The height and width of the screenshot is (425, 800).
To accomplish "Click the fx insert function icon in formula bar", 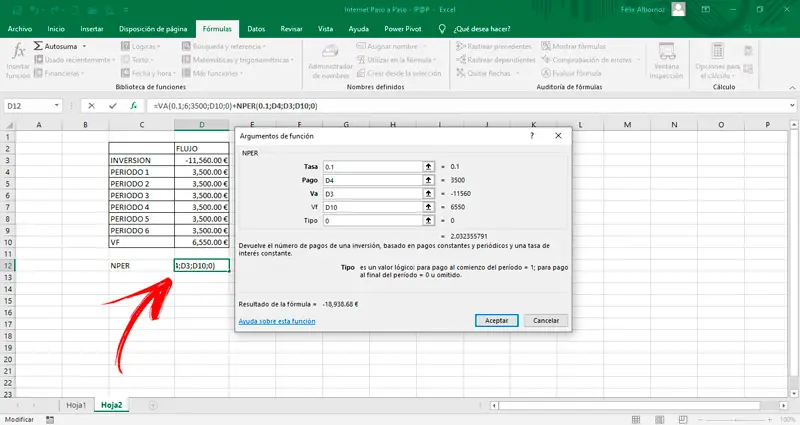I will point(133,105).
